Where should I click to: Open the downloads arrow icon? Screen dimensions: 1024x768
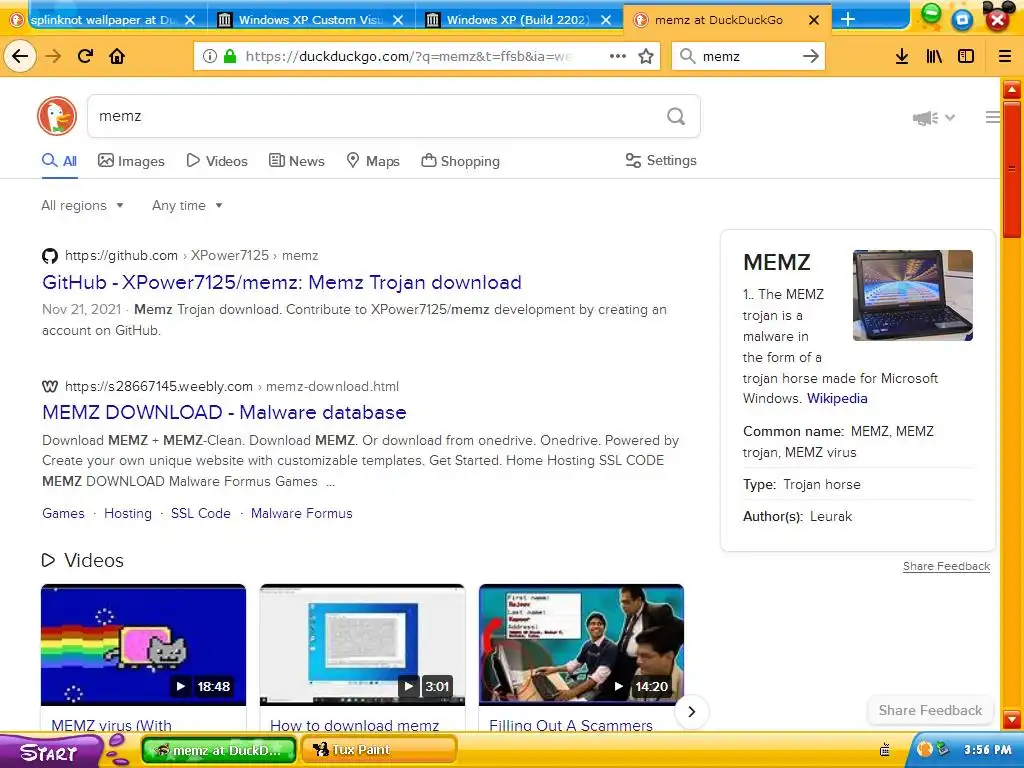(902, 56)
